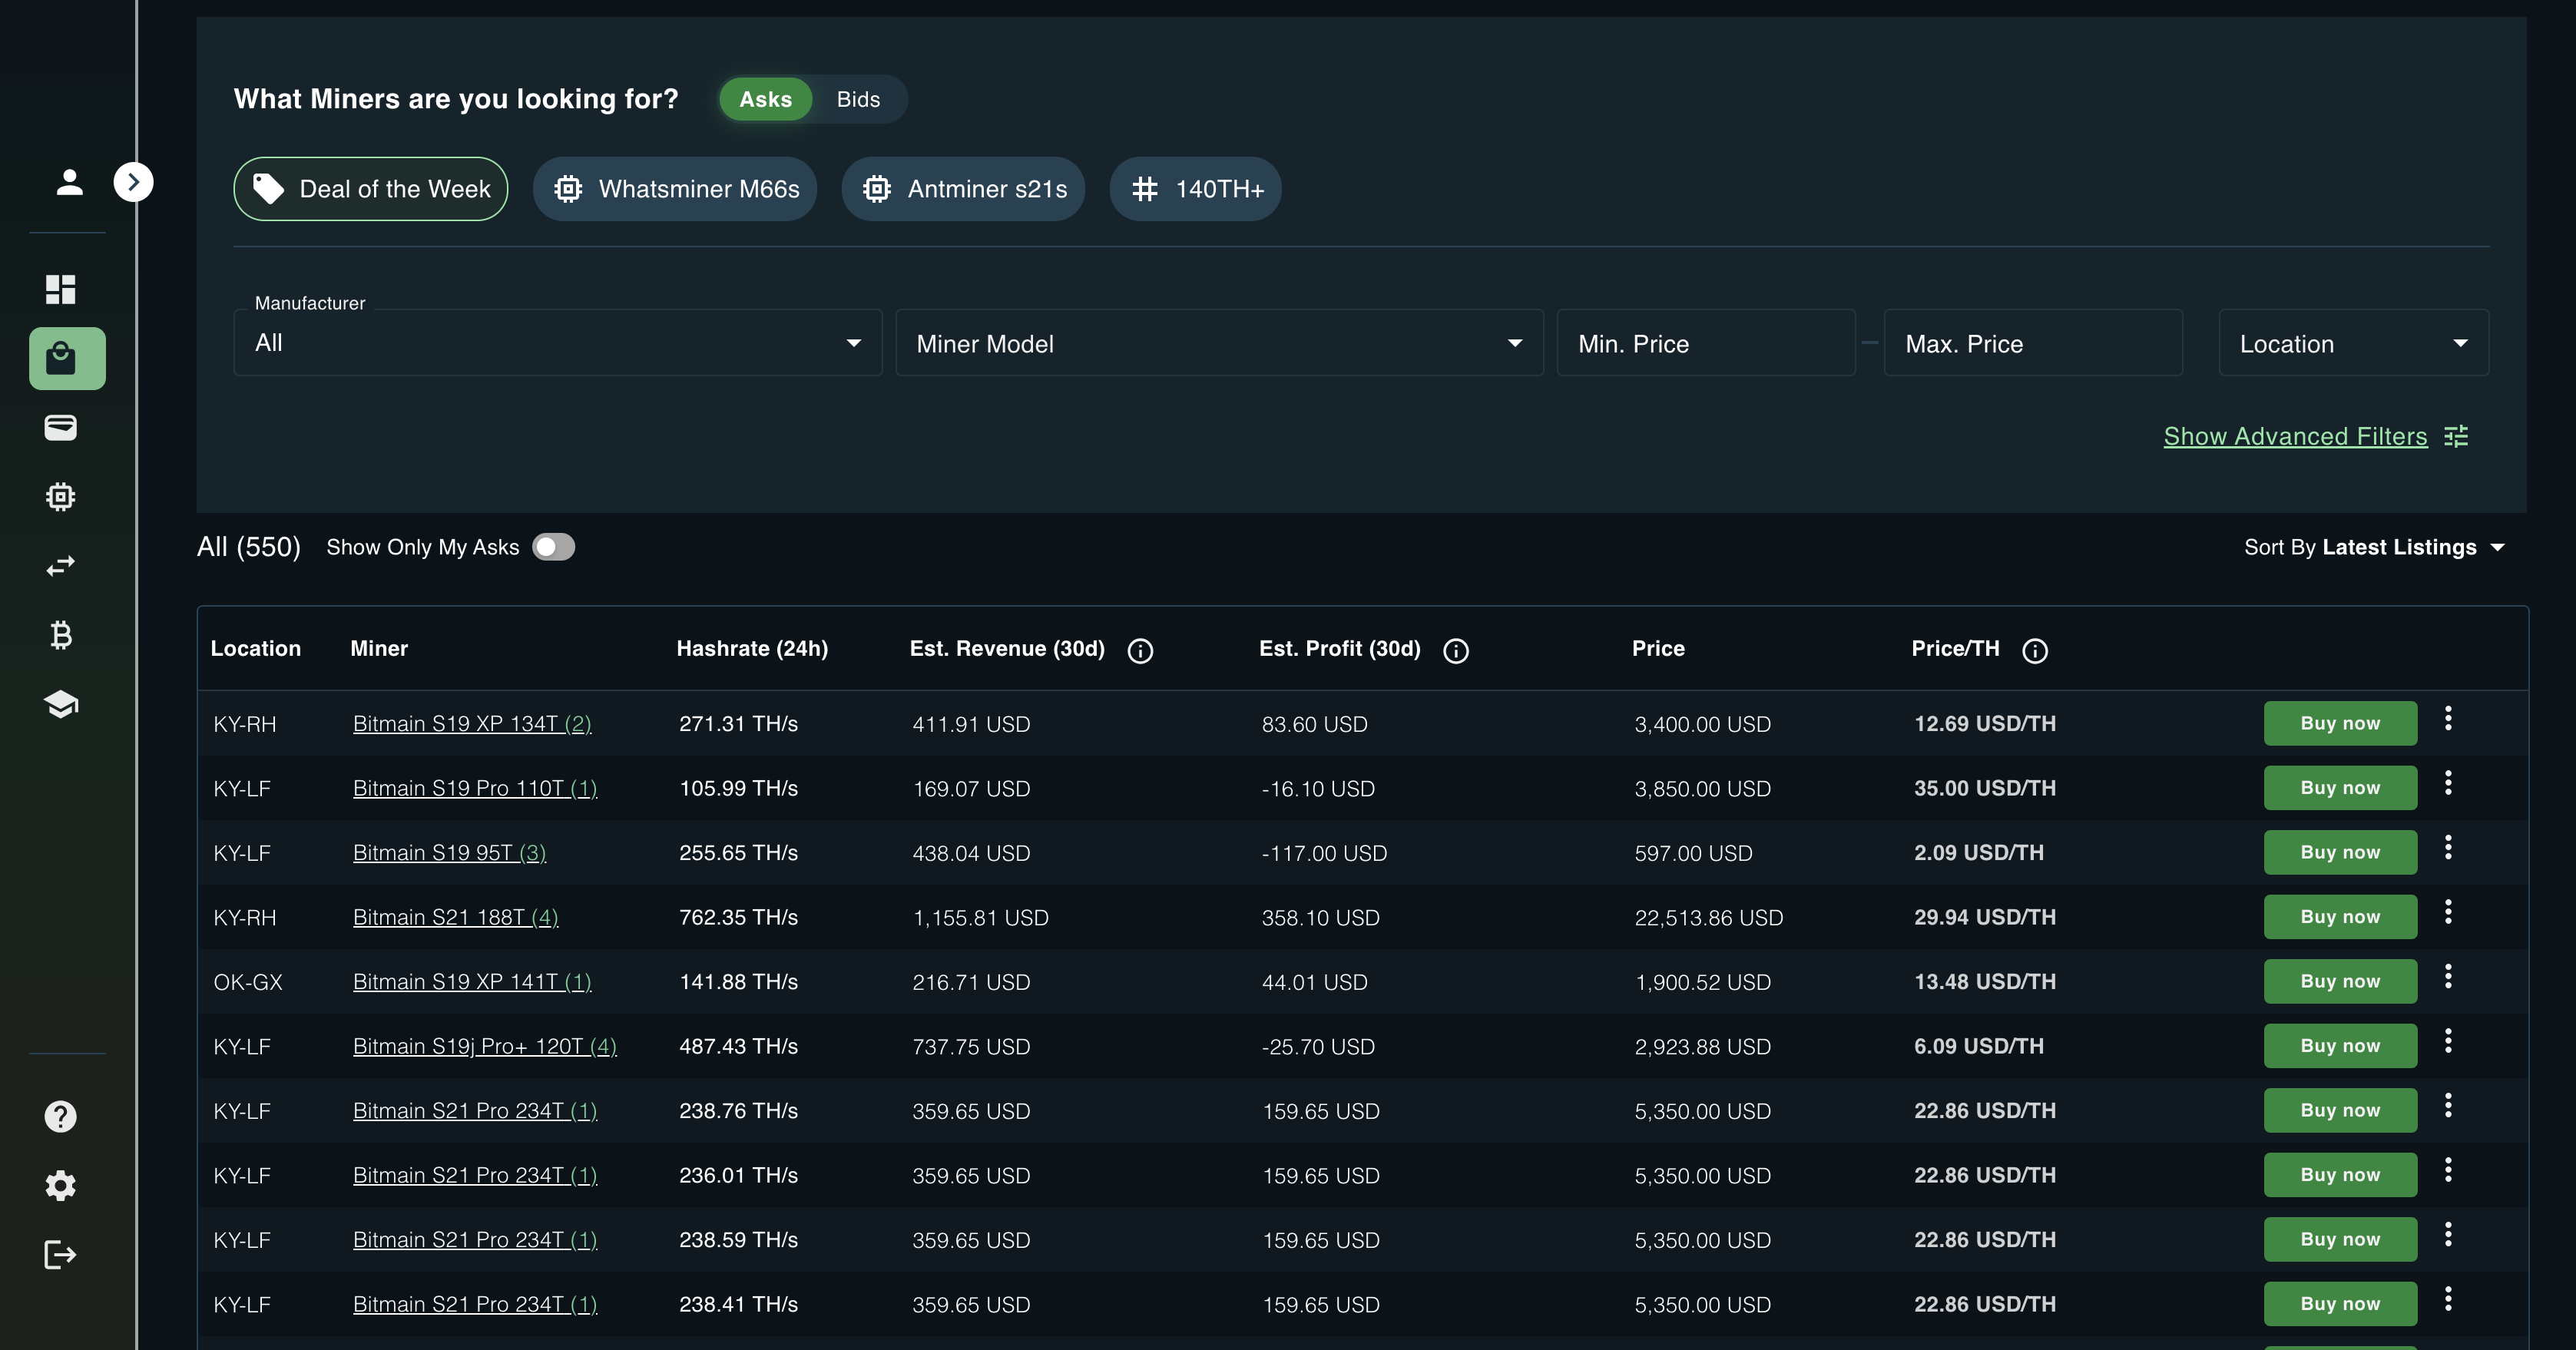Click the Bitcoin symbol sidebar icon
The image size is (2576, 1350).
coord(61,635)
